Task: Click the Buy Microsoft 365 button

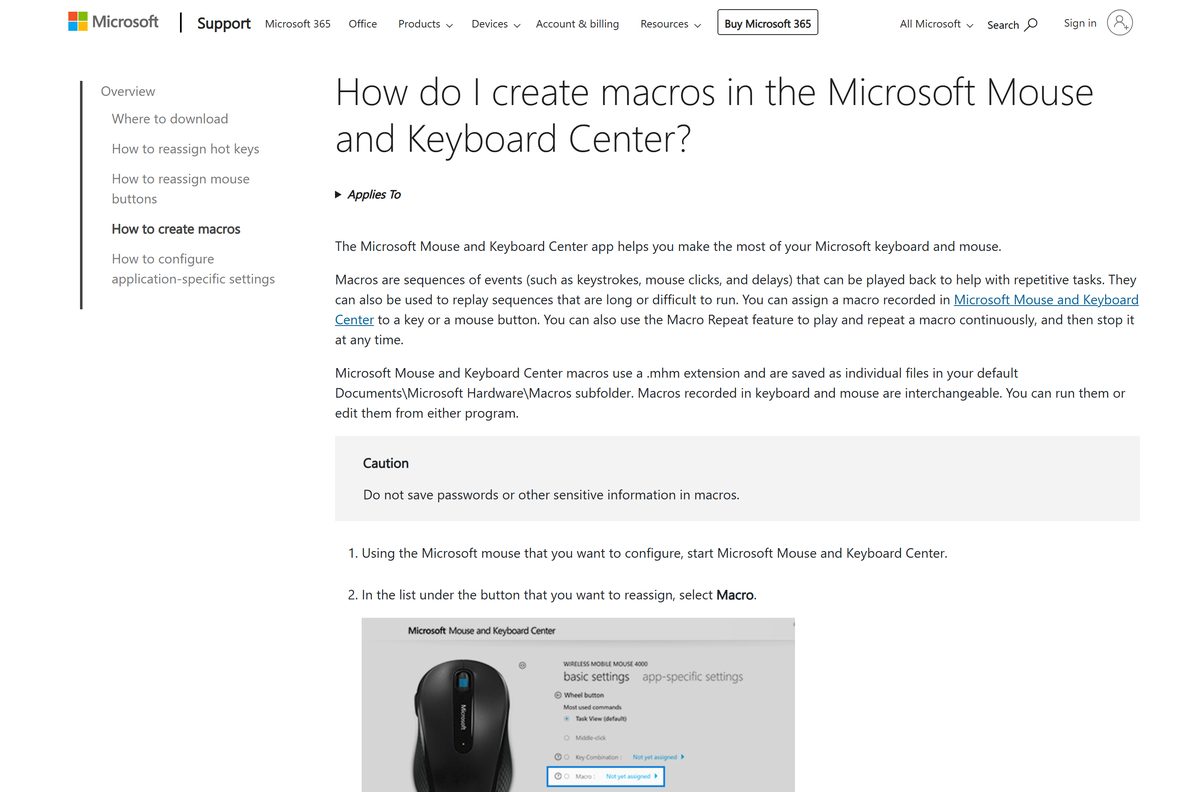Action: (x=768, y=23)
